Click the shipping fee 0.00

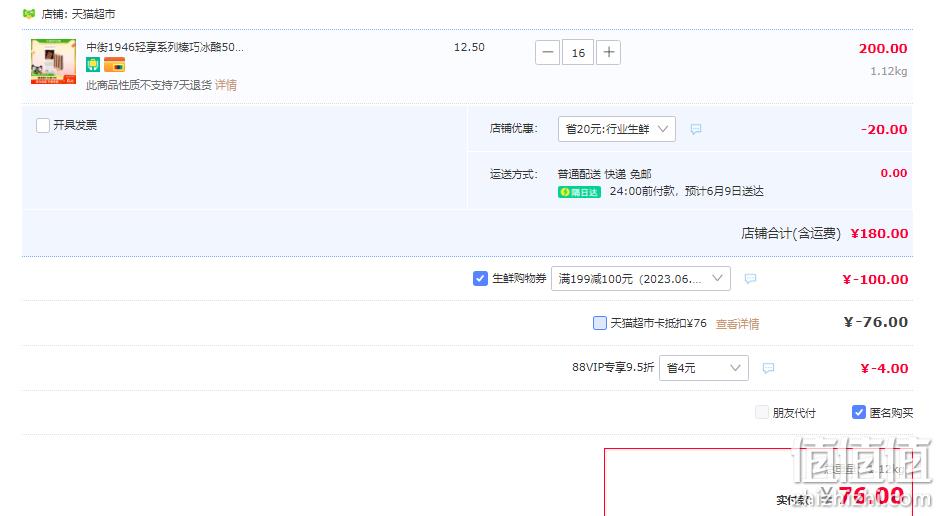point(894,173)
